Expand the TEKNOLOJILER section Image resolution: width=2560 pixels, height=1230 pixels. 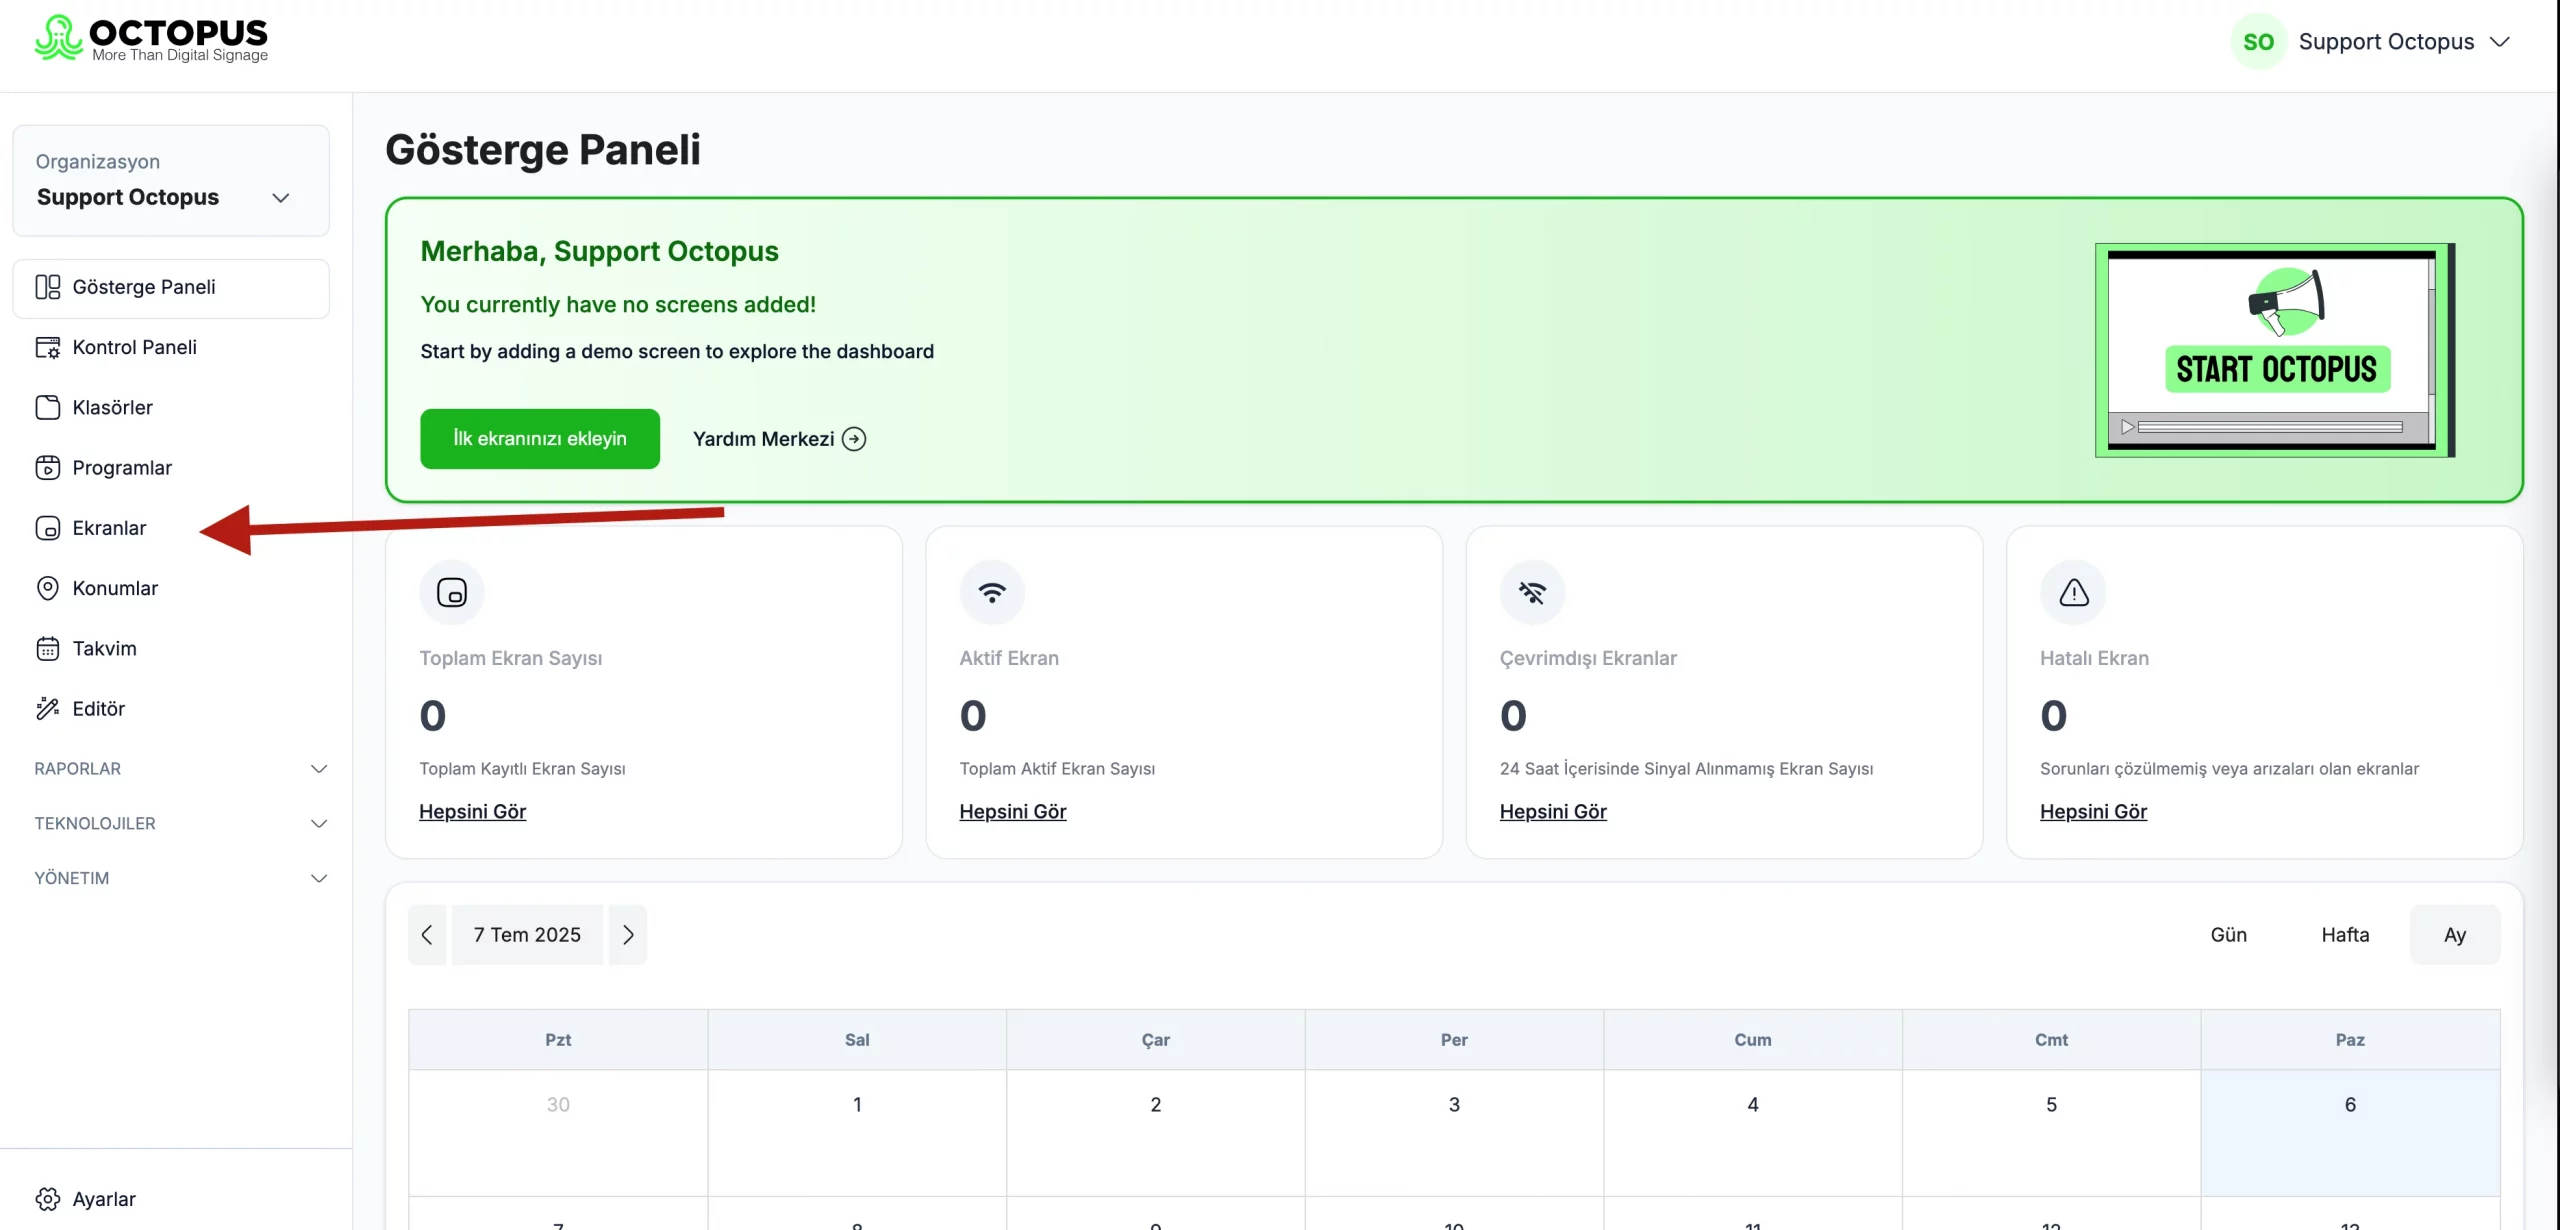[x=181, y=824]
